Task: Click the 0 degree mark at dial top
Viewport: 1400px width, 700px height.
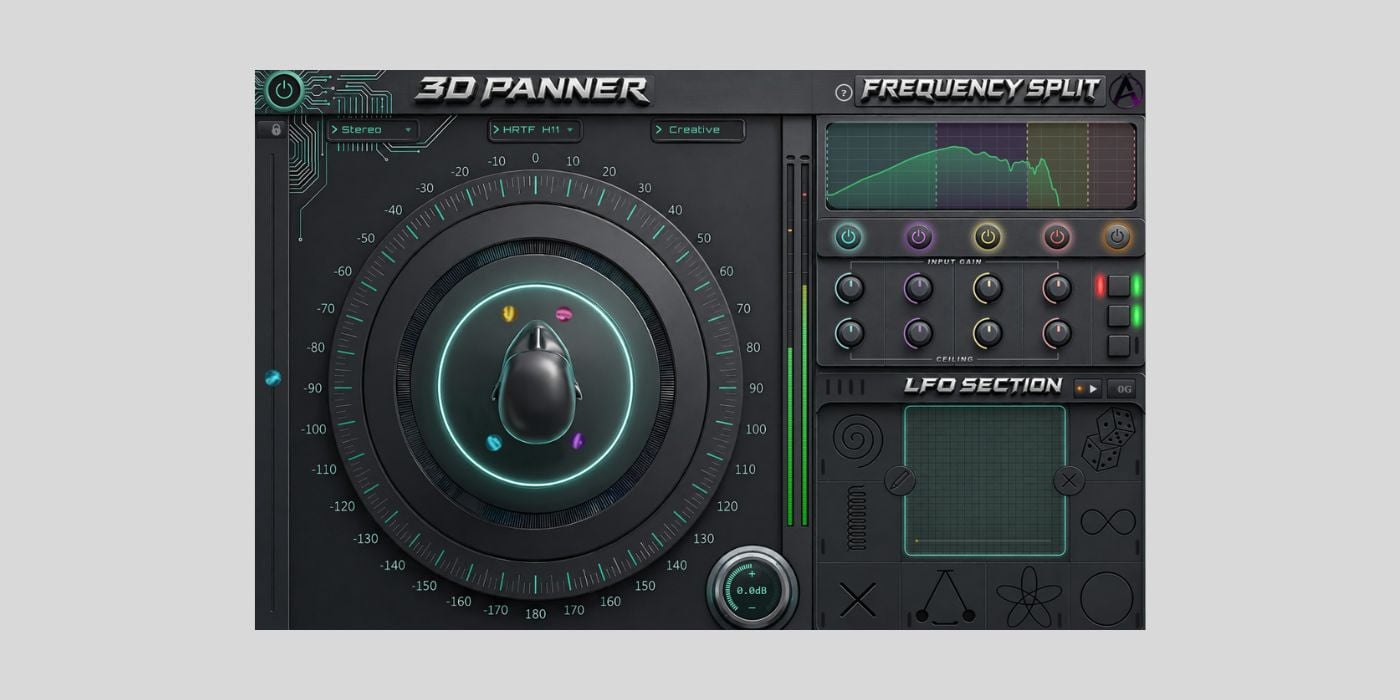Action: [535, 158]
